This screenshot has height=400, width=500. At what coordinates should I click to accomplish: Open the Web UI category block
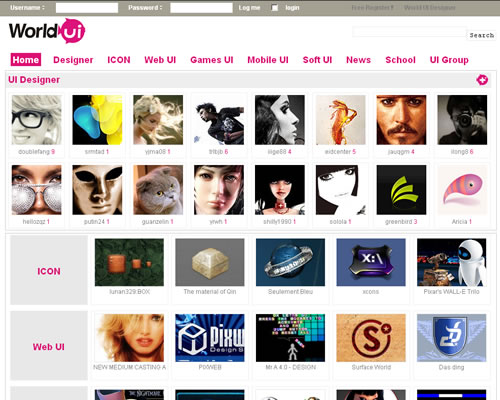coord(49,346)
